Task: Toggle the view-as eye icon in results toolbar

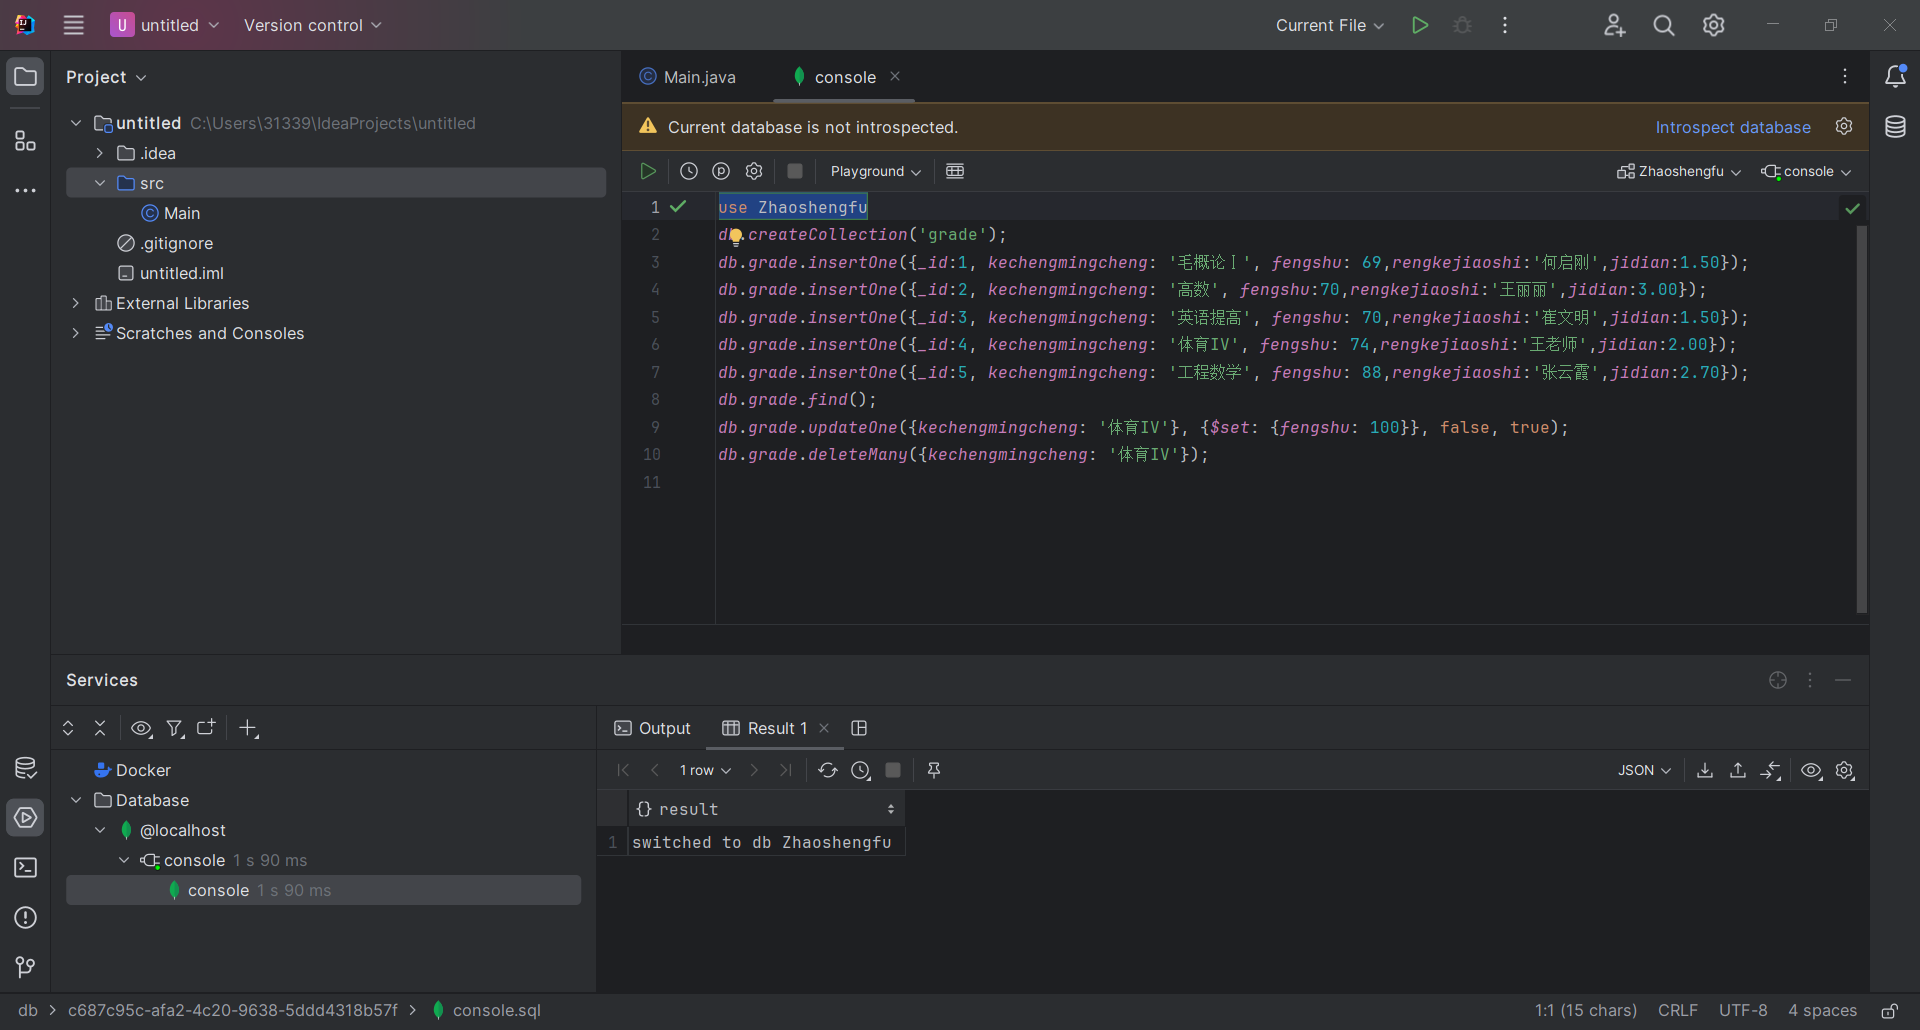Action: [x=1811, y=770]
